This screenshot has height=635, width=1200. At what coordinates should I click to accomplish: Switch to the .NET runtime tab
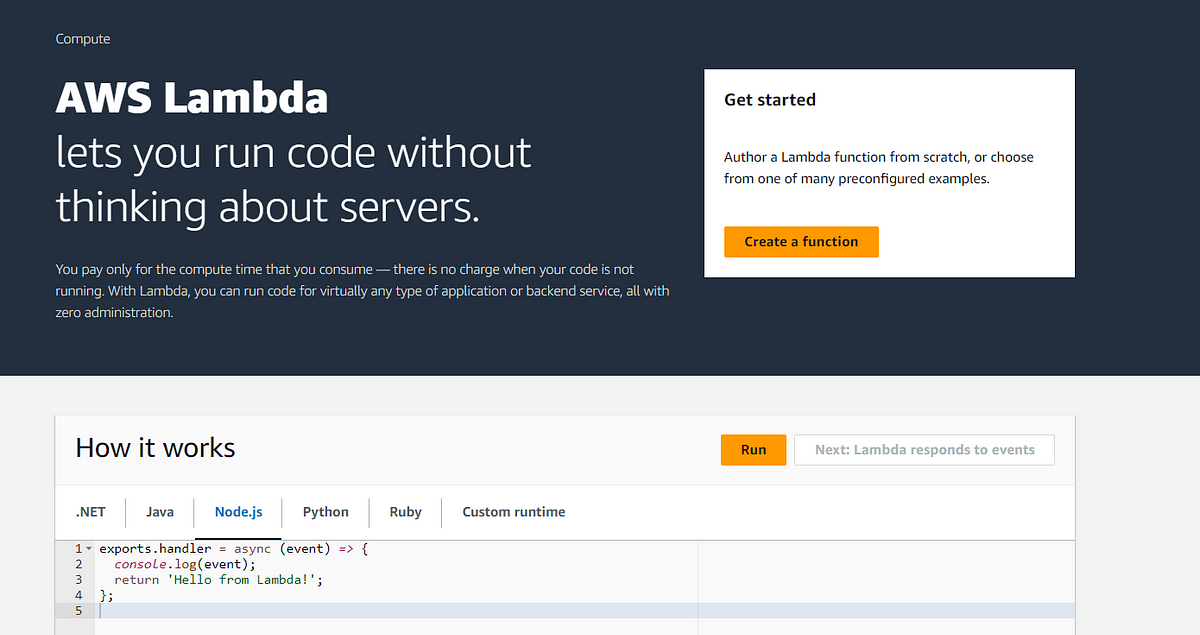click(90, 512)
